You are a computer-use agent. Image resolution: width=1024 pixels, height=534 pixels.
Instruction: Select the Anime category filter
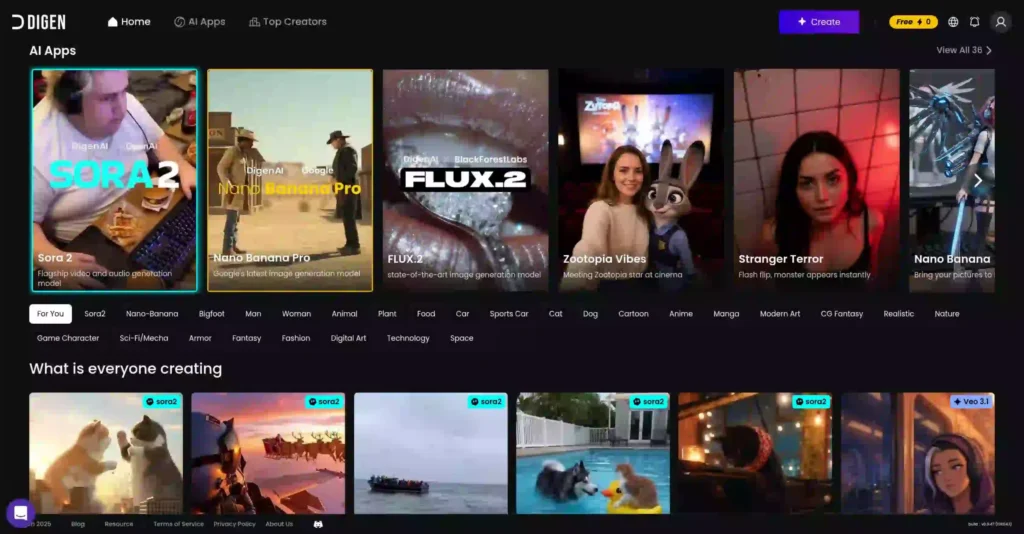point(680,314)
